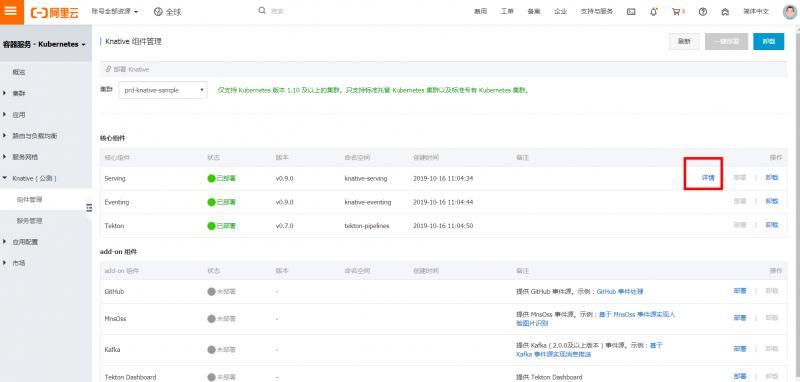
Task: Open the 简体中文 language selector
Action: (x=756, y=11)
